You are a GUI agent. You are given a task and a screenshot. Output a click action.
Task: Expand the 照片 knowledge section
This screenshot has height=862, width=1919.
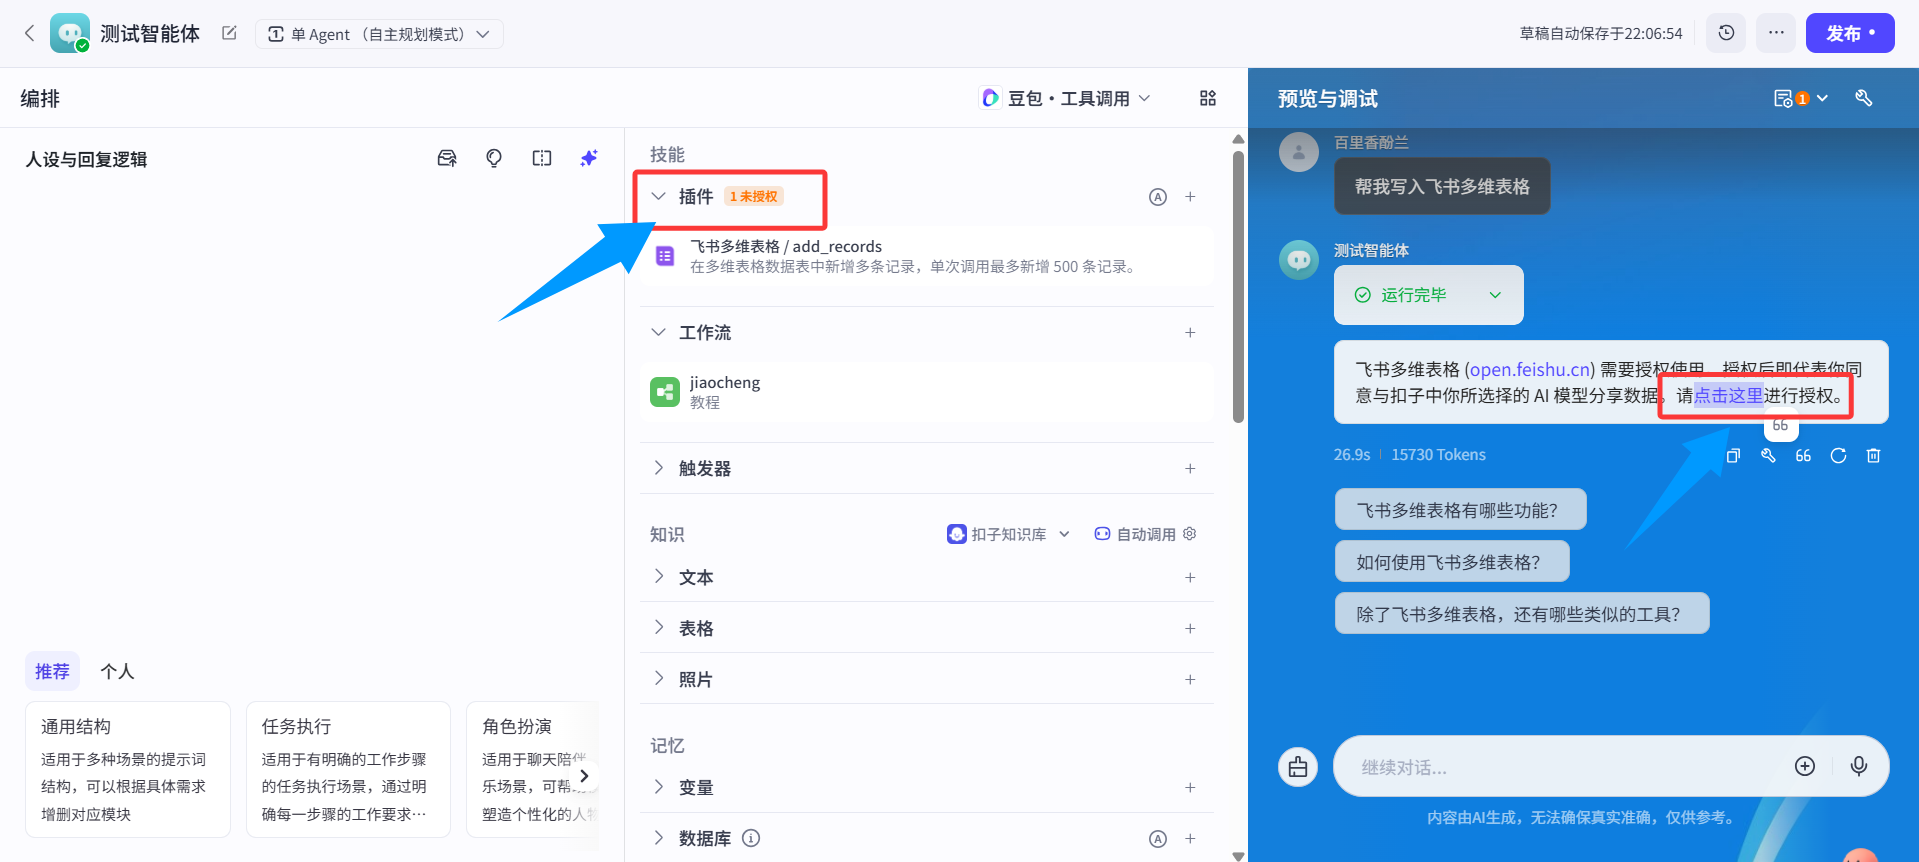(658, 679)
